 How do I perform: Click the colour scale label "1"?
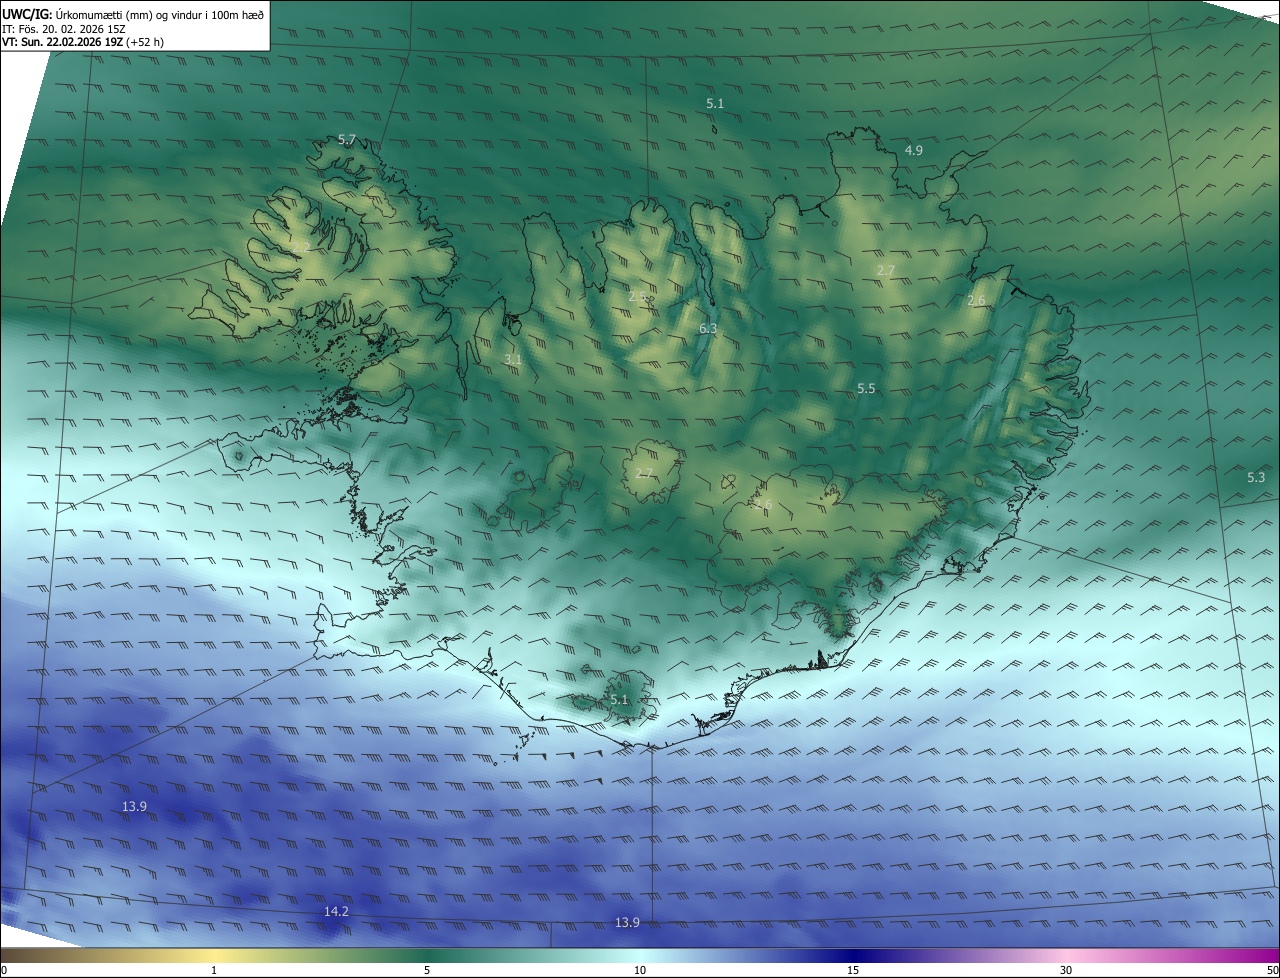coord(214,970)
